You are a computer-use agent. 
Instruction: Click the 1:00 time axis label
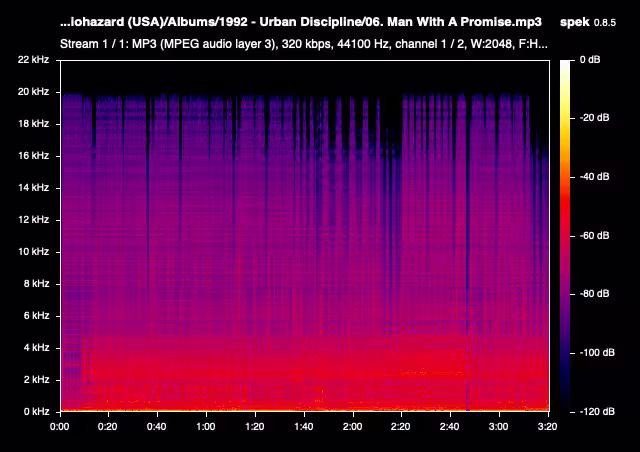point(205,427)
